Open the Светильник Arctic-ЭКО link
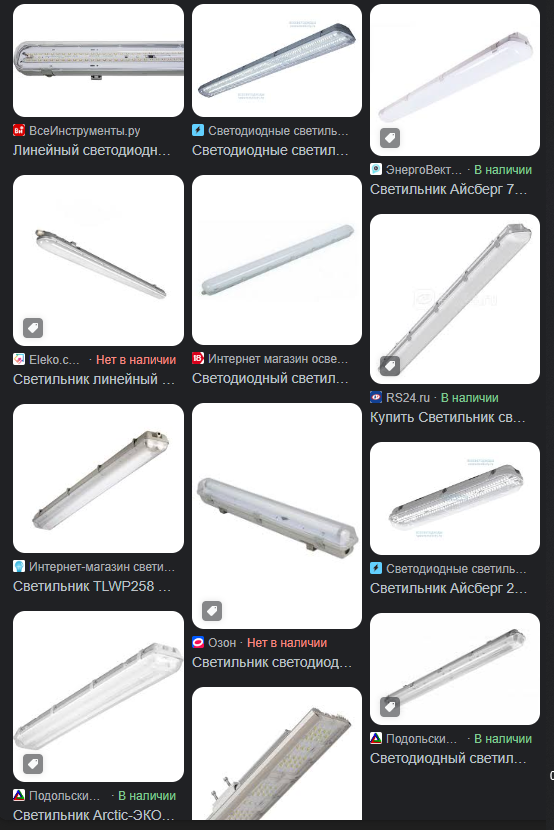 93,815
